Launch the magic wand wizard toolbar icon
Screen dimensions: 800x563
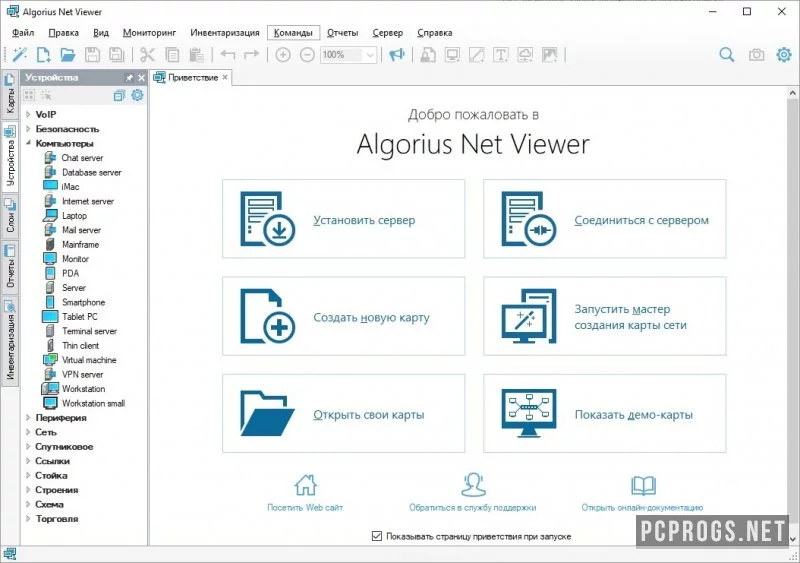pos(19,55)
